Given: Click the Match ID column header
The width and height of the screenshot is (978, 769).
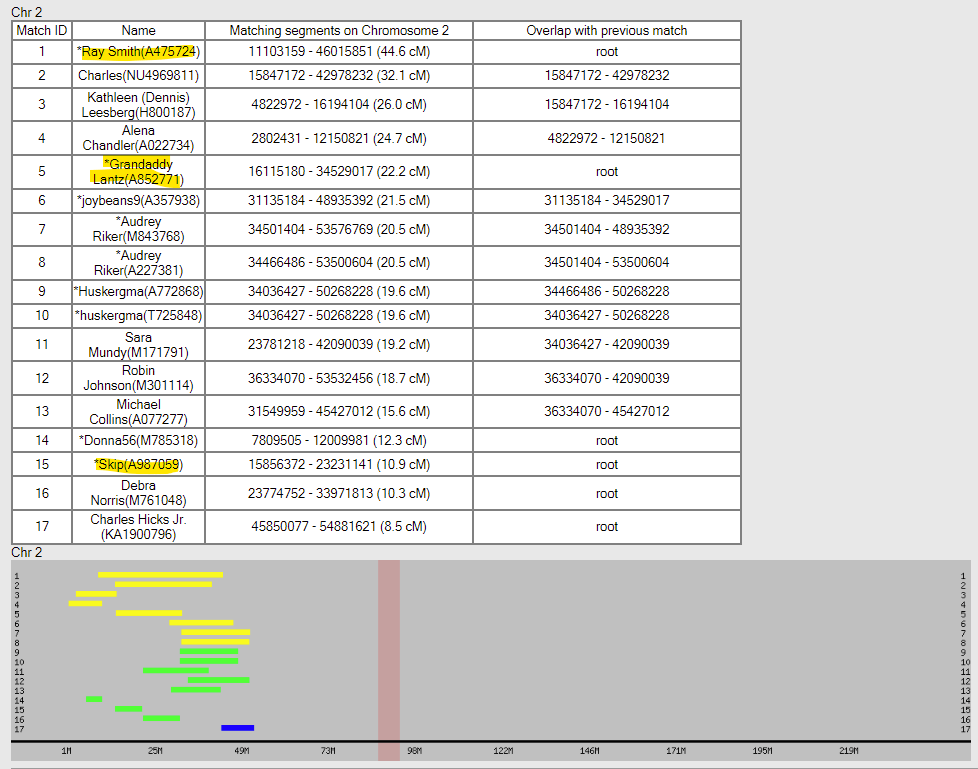Looking at the screenshot, I should (x=42, y=31).
